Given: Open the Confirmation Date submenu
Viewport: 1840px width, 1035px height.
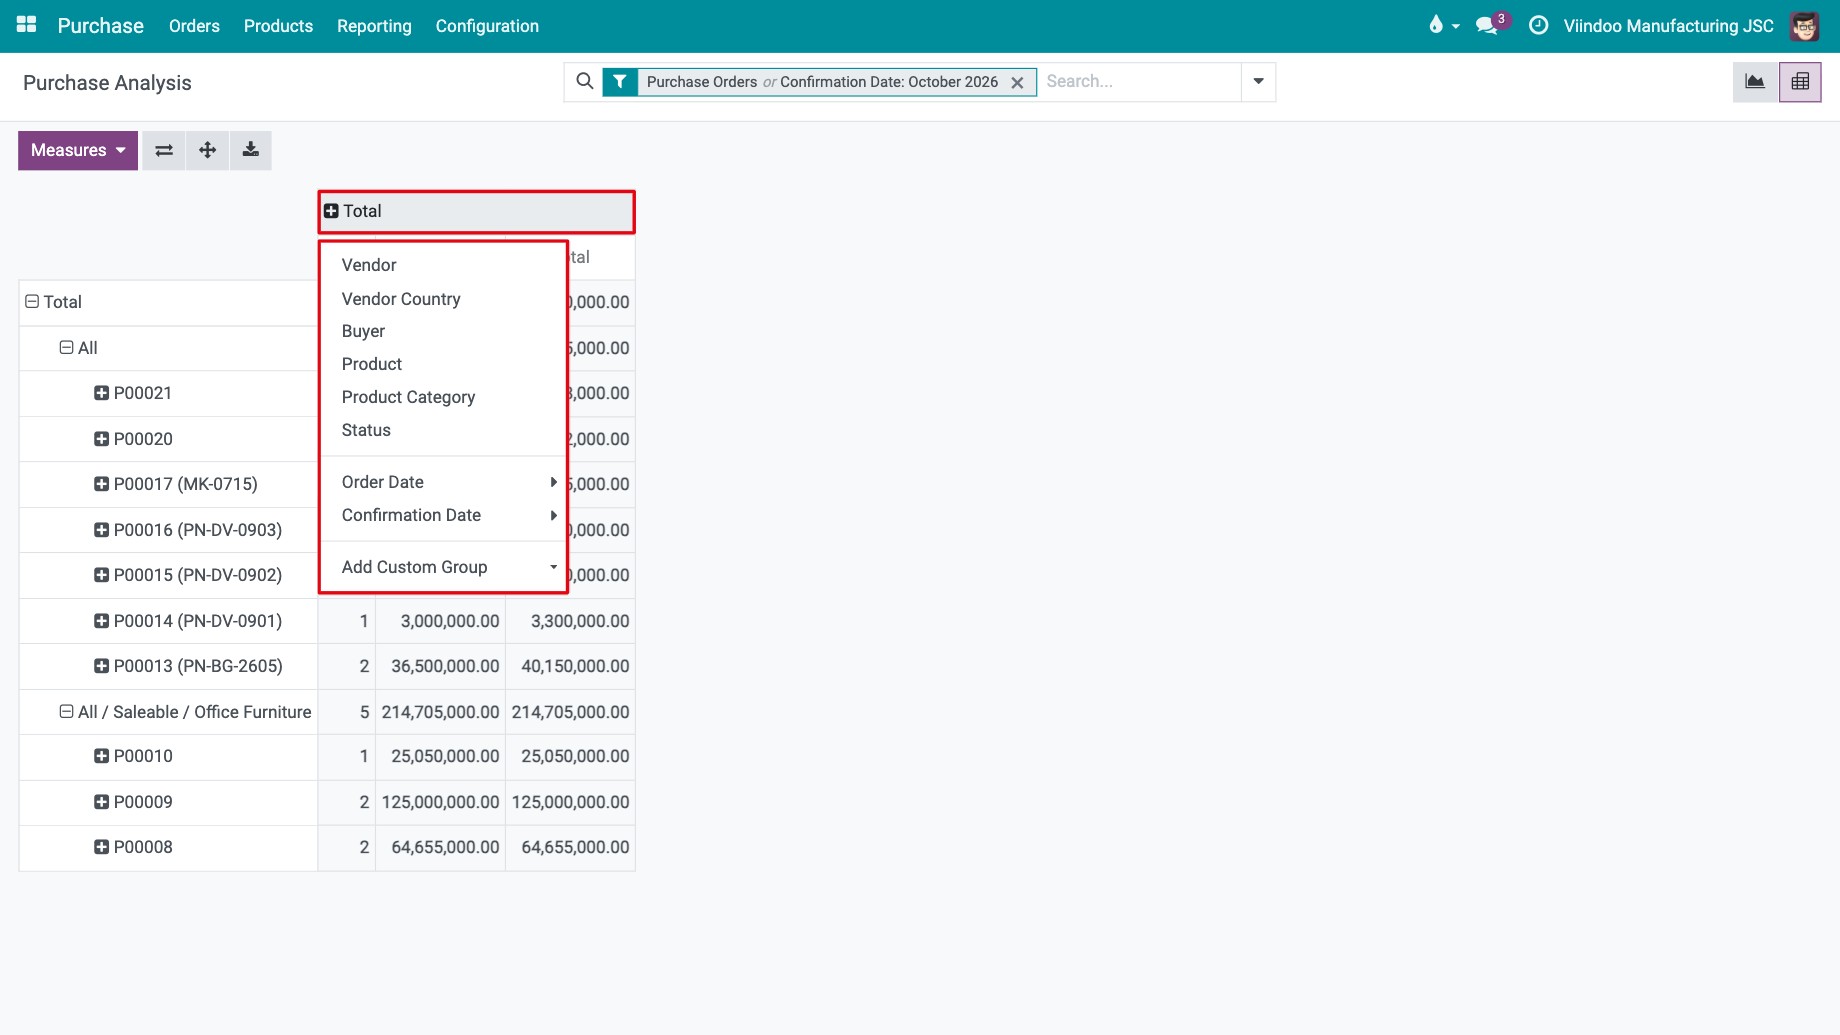Looking at the screenshot, I should (443, 515).
